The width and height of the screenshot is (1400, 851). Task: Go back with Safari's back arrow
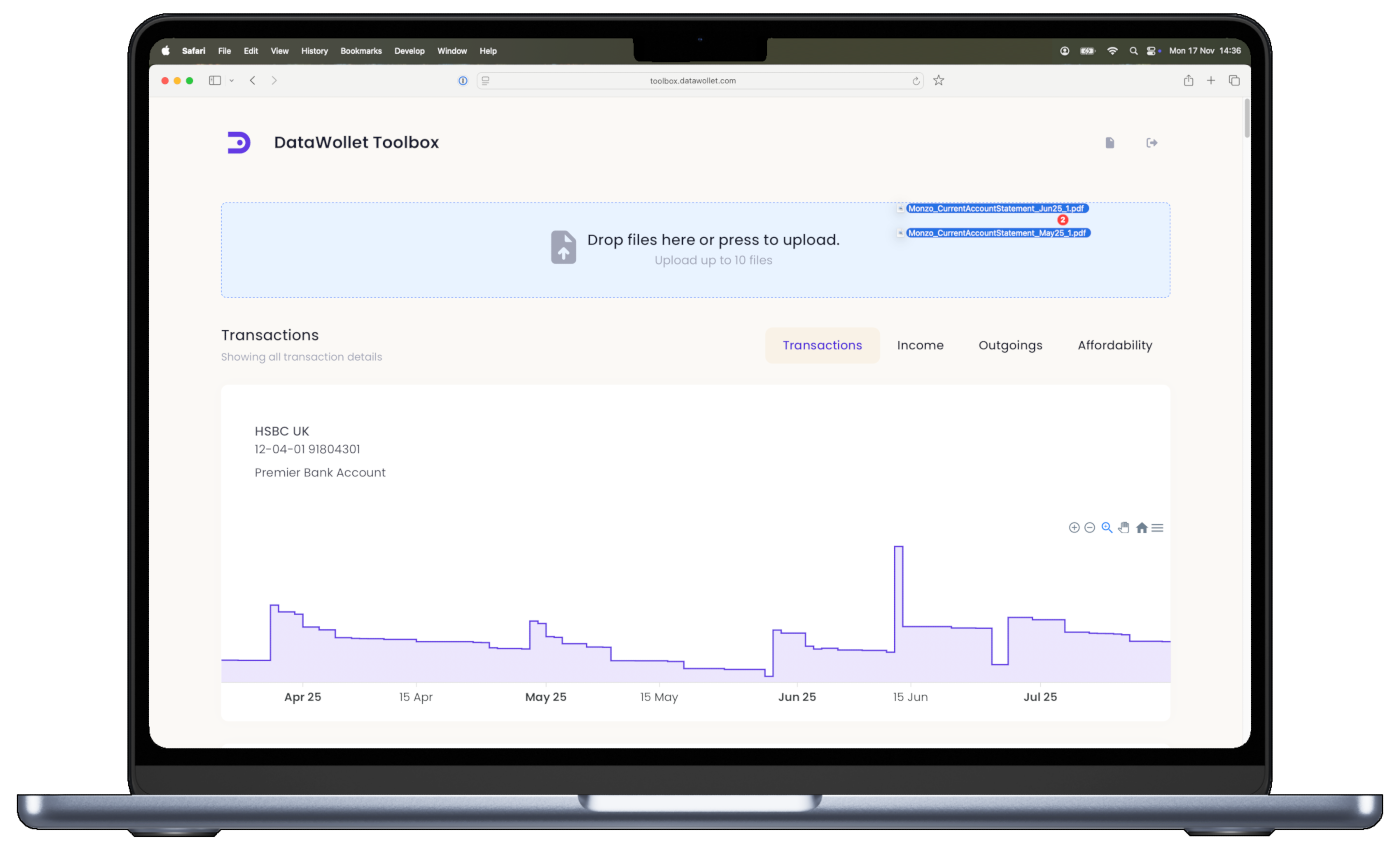252,81
